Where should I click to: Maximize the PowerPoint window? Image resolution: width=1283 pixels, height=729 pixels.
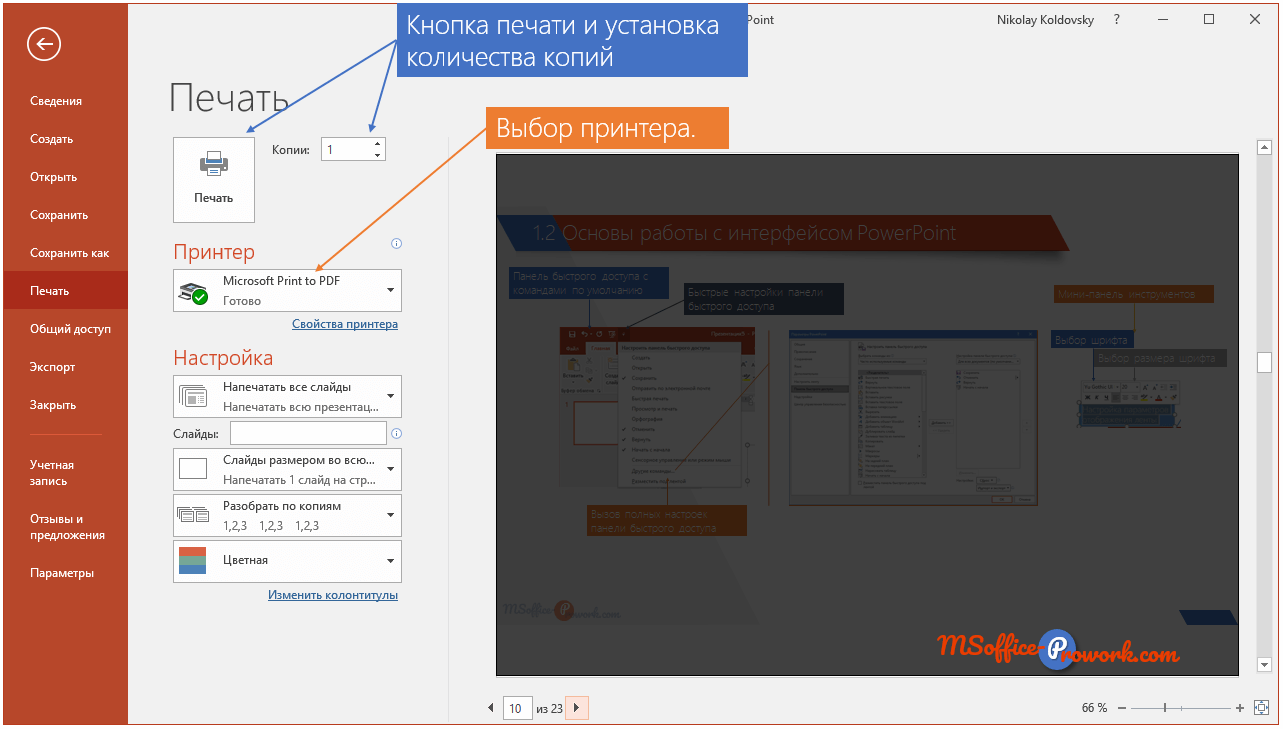[x=1209, y=19]
